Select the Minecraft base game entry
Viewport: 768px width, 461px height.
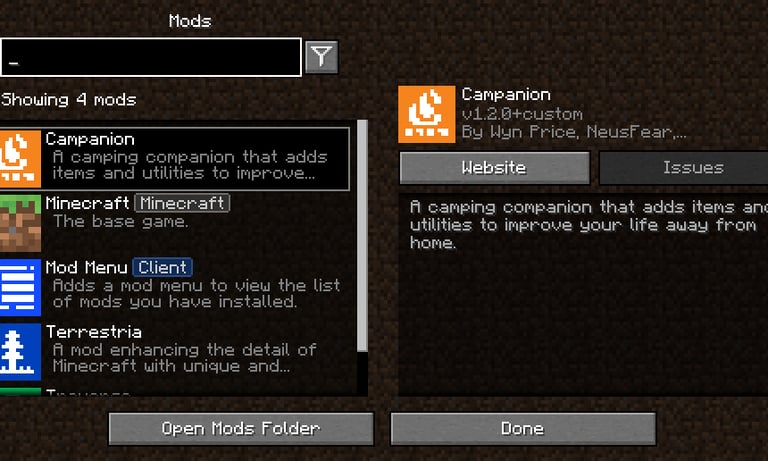point(175,223)
